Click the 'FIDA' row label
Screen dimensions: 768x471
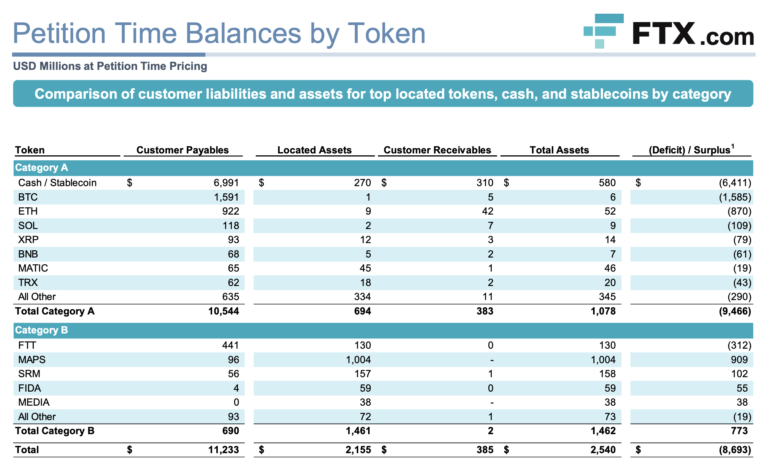point(29,388)
